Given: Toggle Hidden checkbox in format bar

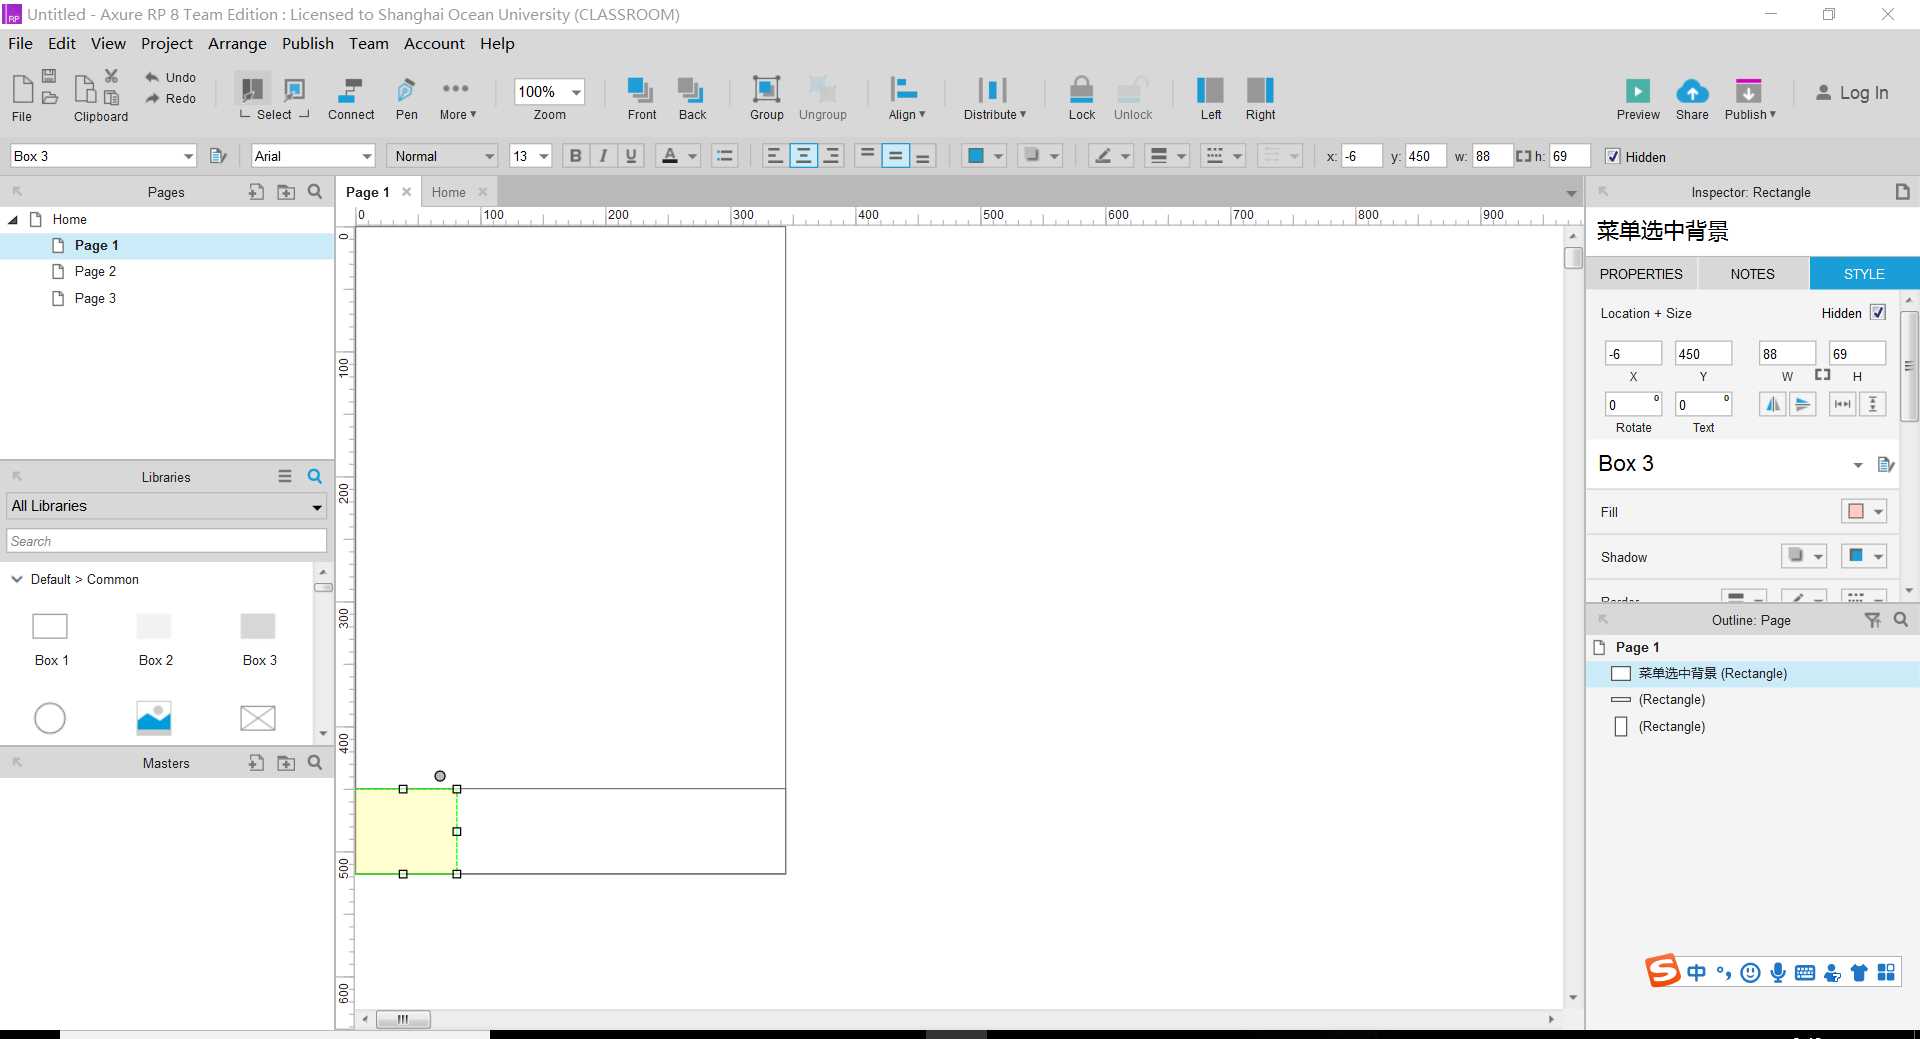Looking at the screenshot, I should coord(1612,156).
